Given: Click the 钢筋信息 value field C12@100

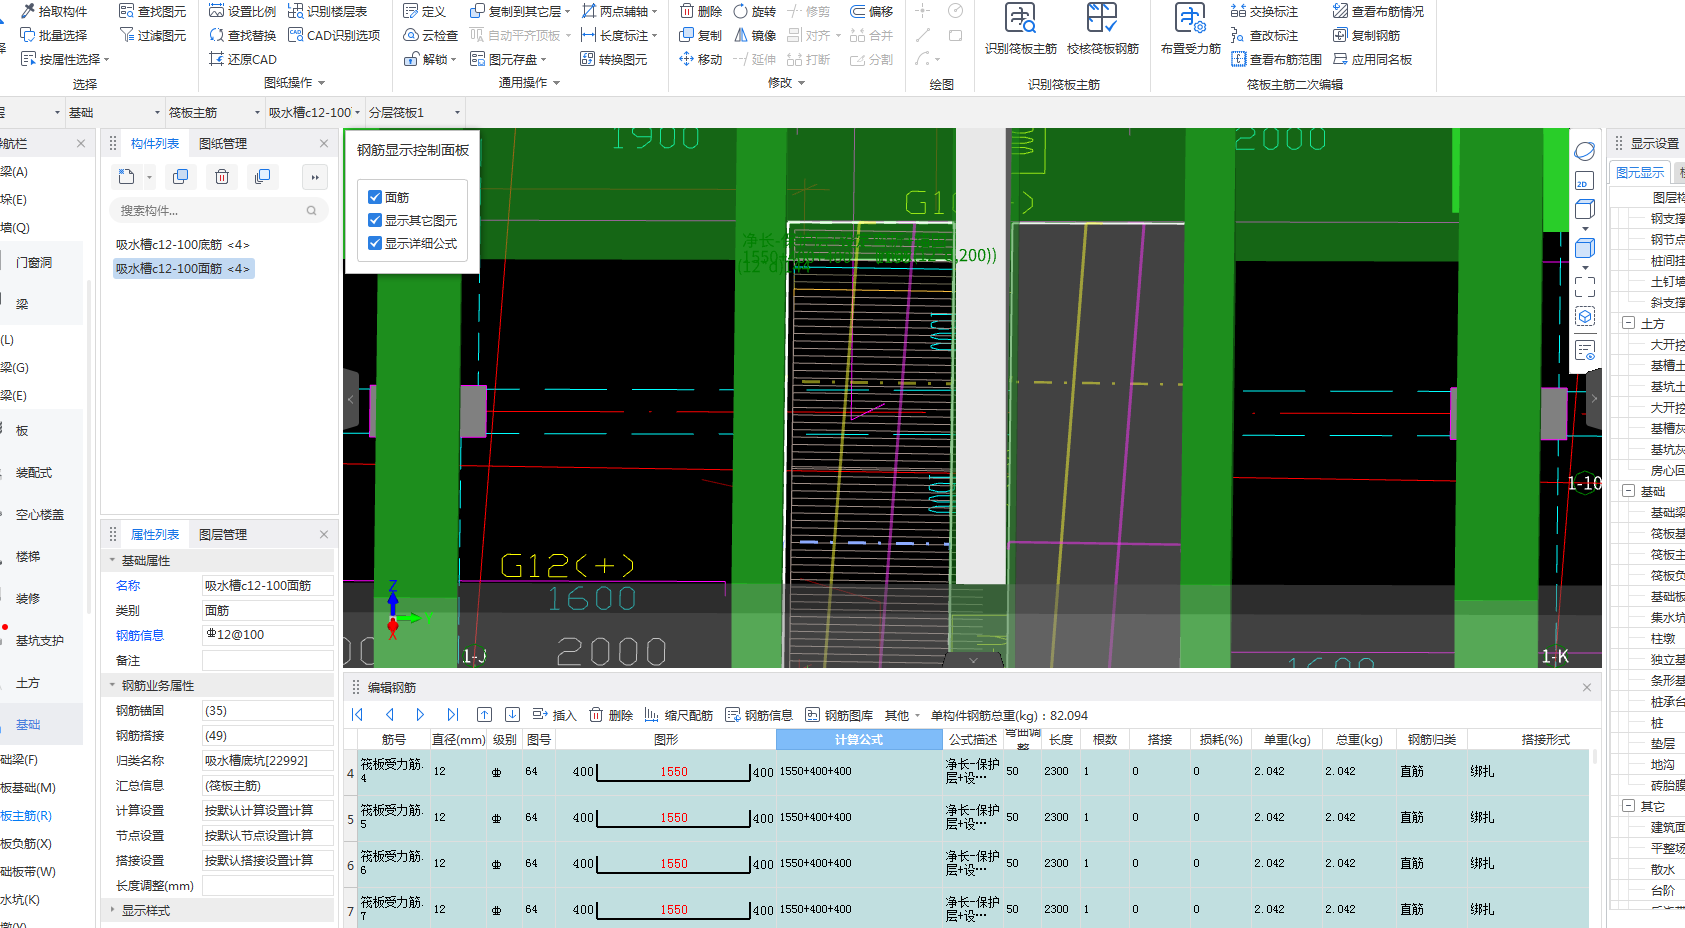Looking at the screenshot, I should click(x=268, y=635).
